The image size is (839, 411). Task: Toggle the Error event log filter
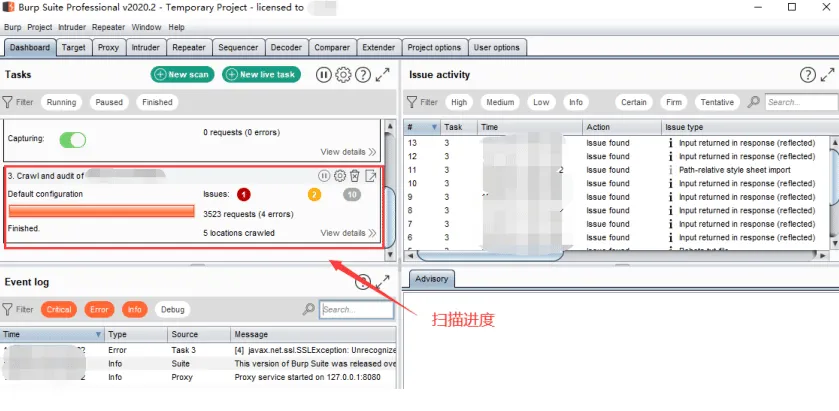tap(99, 309)
